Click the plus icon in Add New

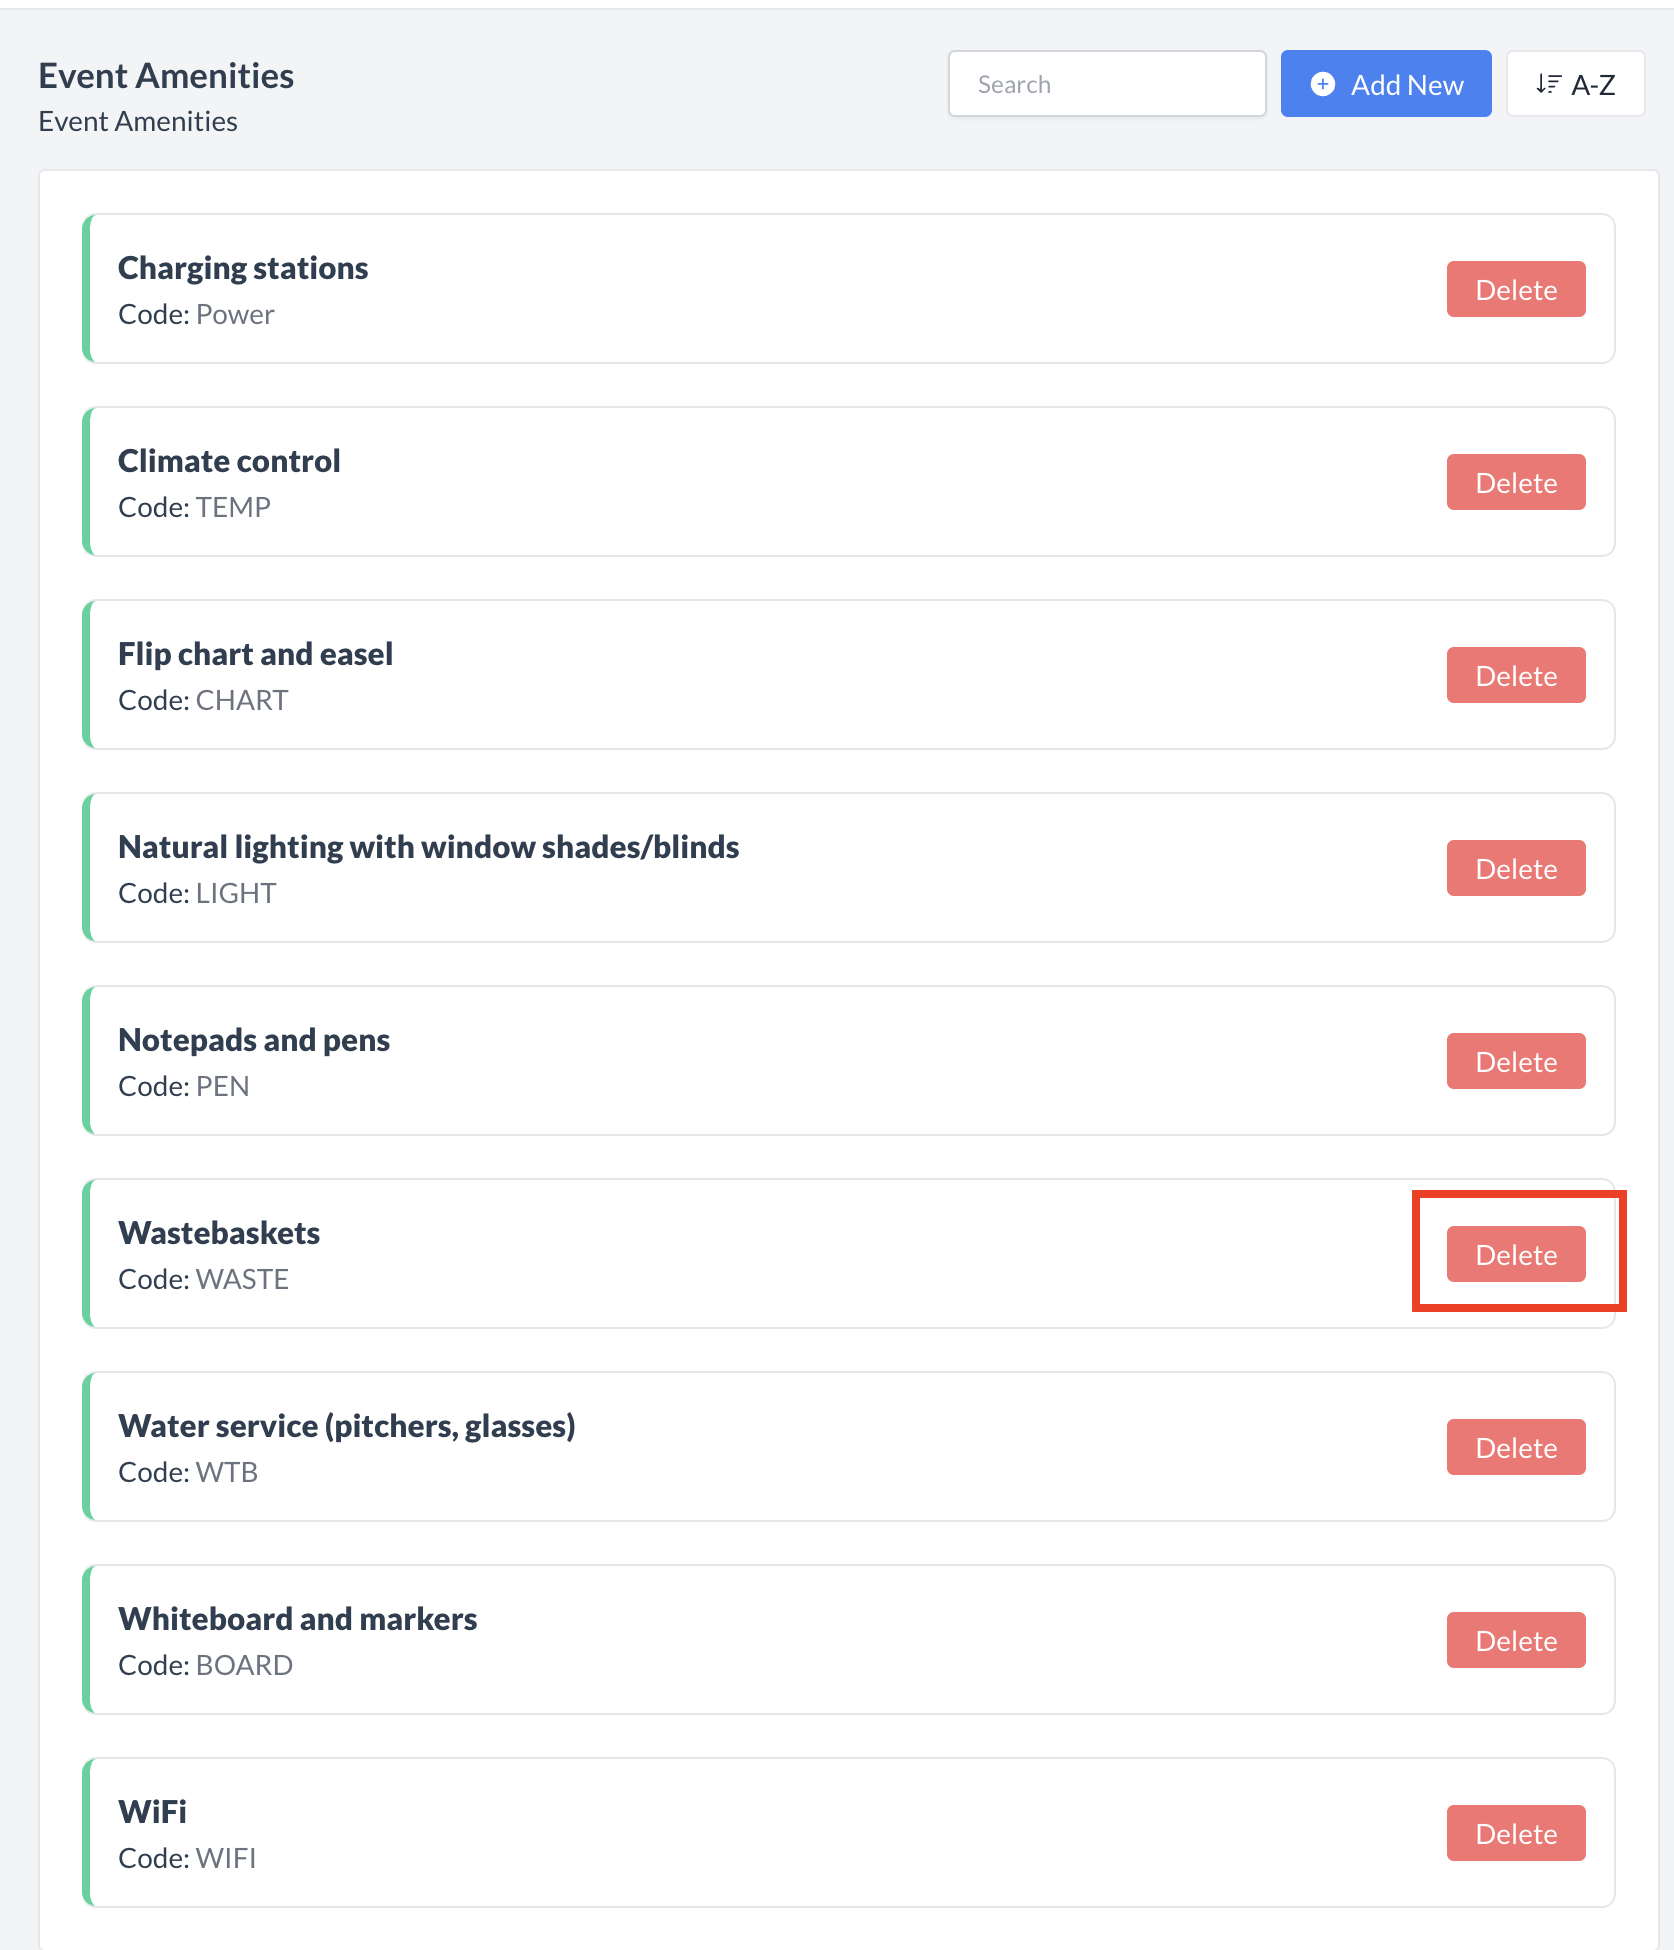tap(1322, 84)
